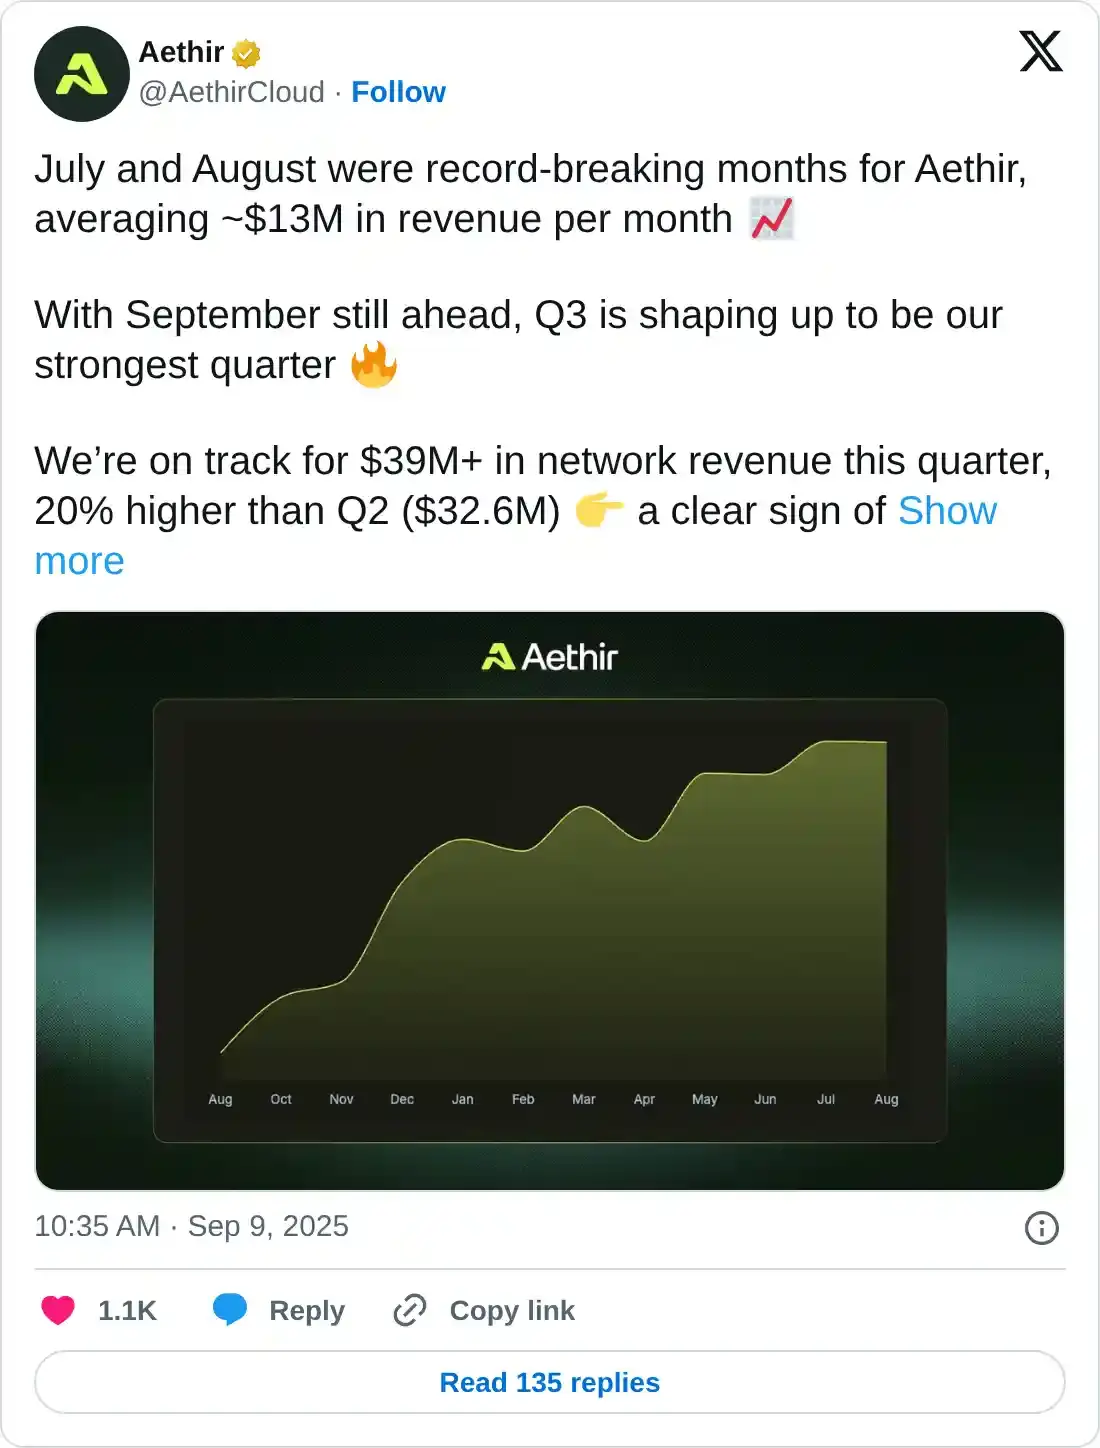Click the gold verified badge next to Aethir

(245, 53)
